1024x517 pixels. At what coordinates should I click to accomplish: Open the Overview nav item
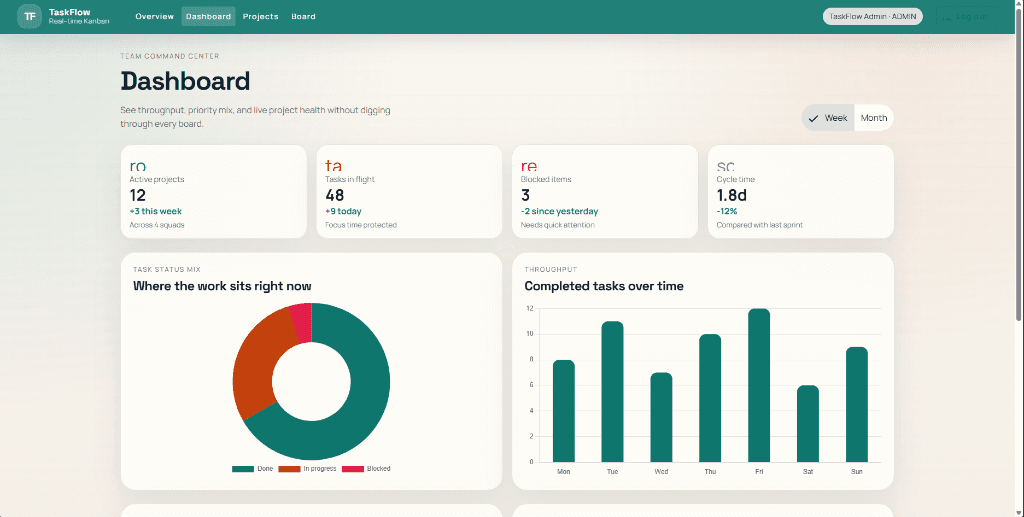coord(154,16)
